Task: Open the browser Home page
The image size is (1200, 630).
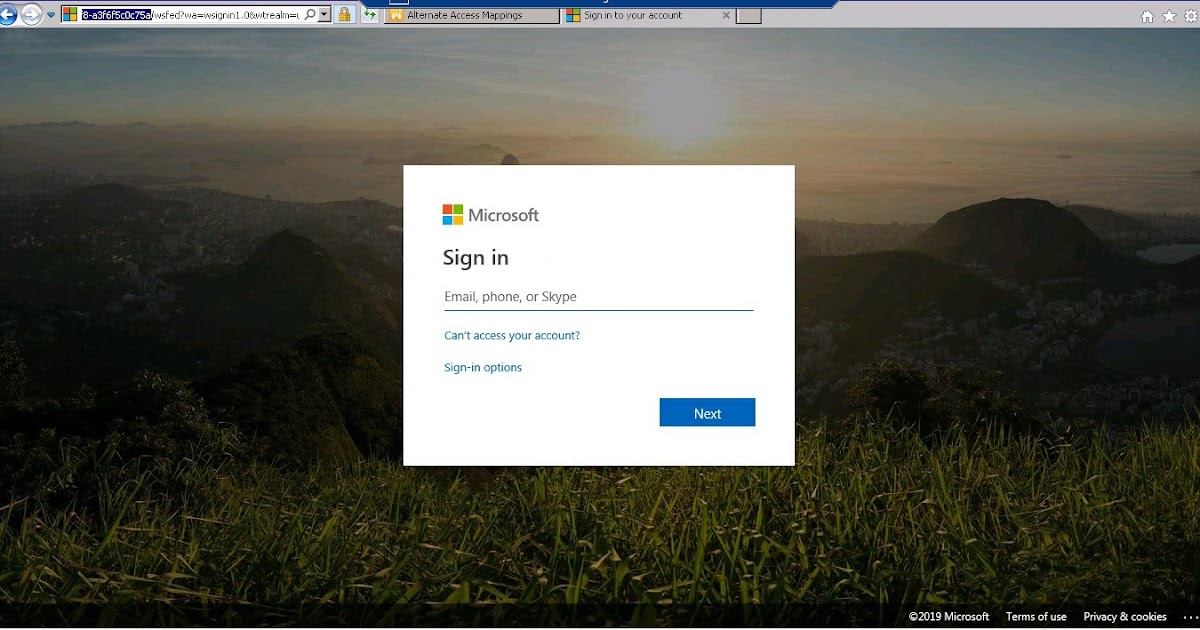Action: pyautogui.click(x=1147, y=16)
